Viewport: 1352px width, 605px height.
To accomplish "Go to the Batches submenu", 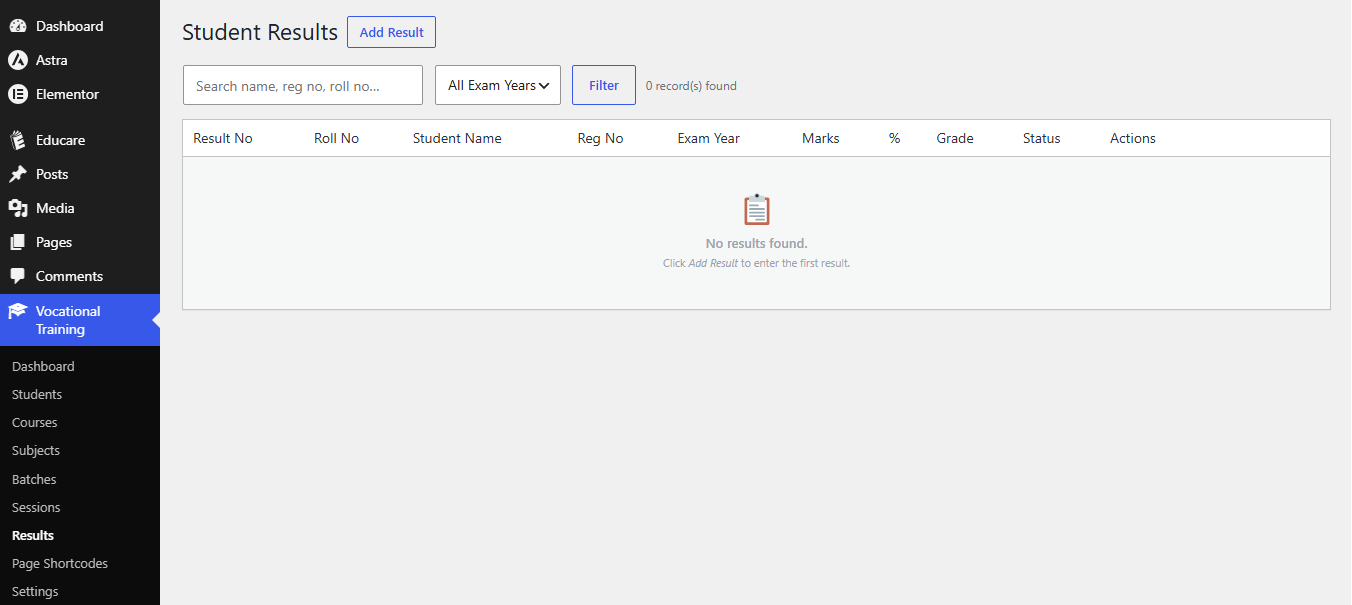I will click(x=34, y=479).
